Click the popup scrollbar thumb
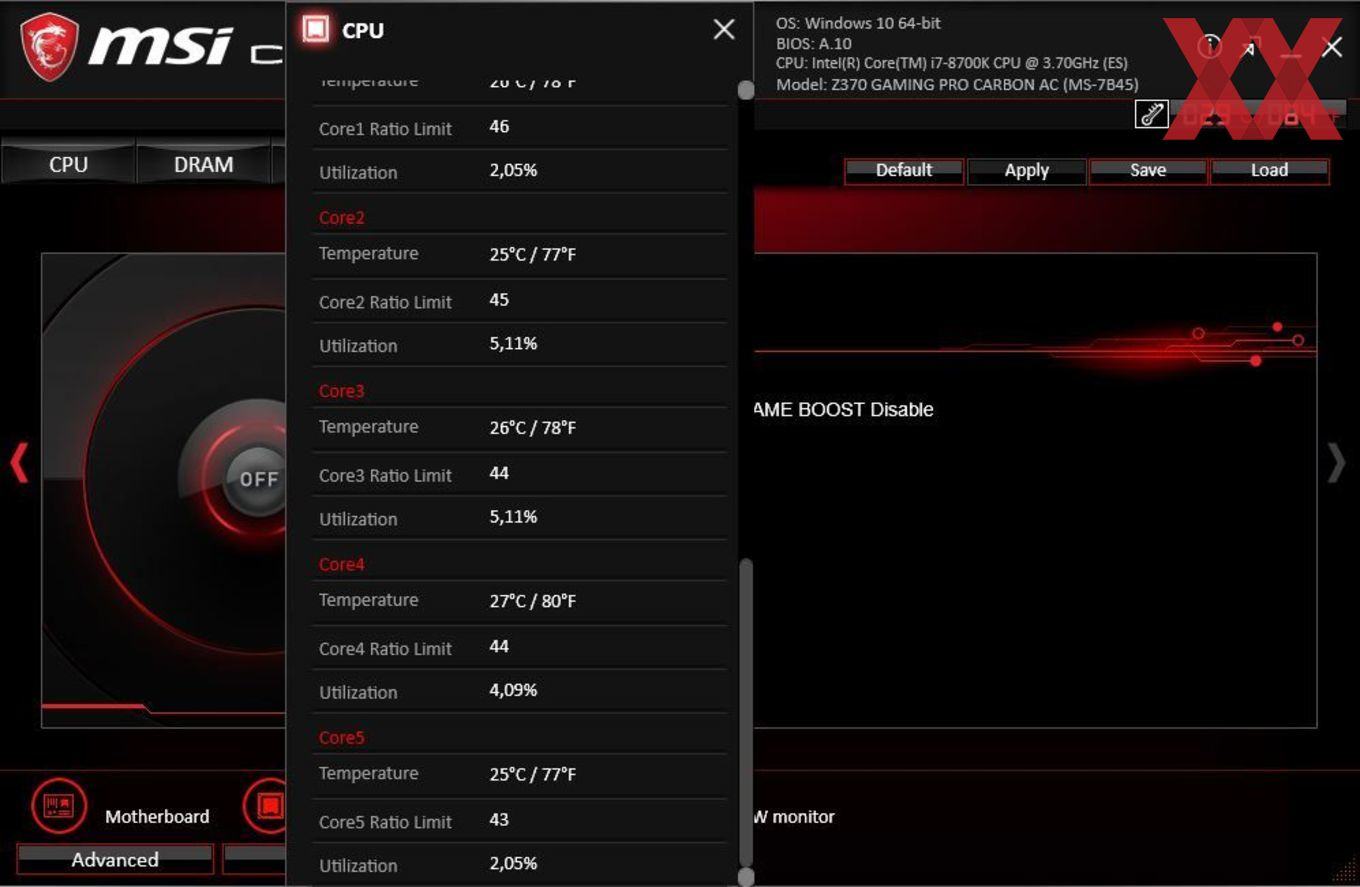Image resolution: width=1360 pixels, height=887 pixels. click(745, 712)
